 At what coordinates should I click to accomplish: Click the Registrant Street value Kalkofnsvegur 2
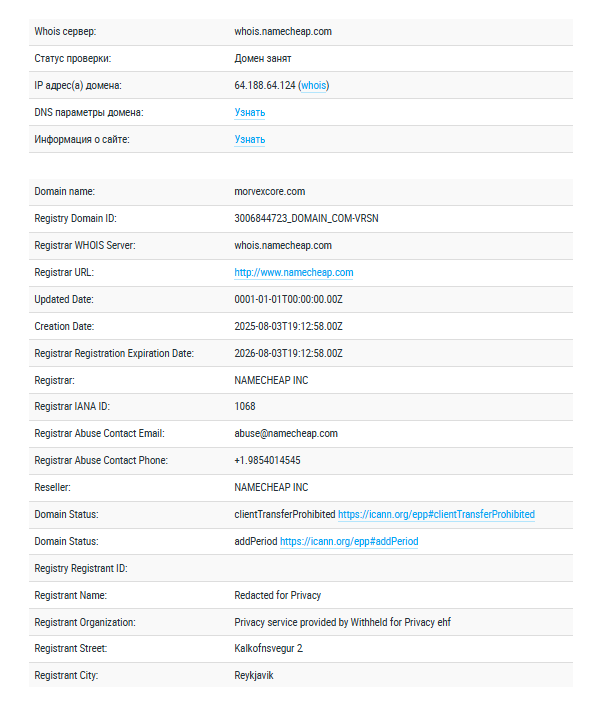pyautogui.click(x=269, y=648)
